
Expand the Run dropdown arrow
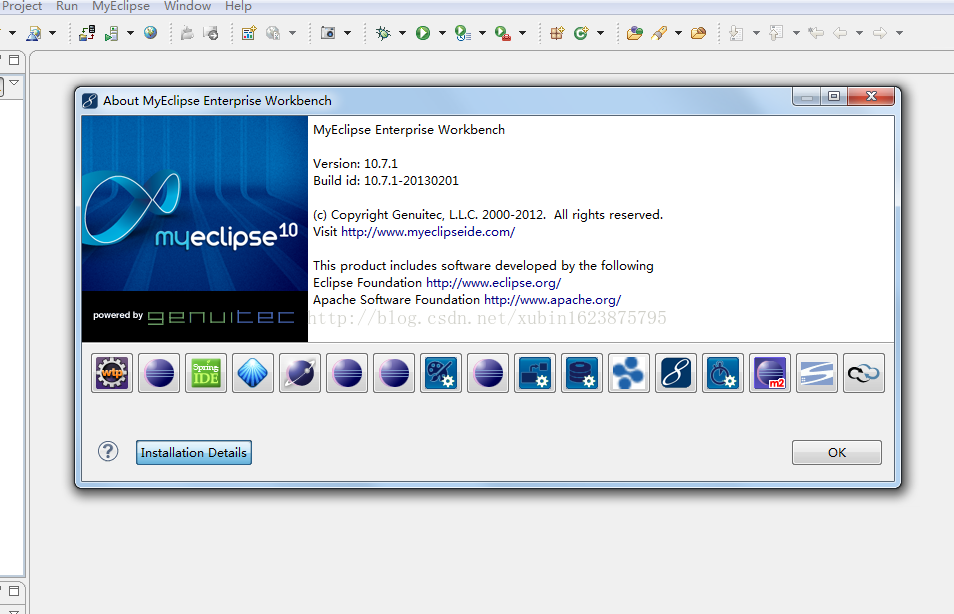coord(442,33)
